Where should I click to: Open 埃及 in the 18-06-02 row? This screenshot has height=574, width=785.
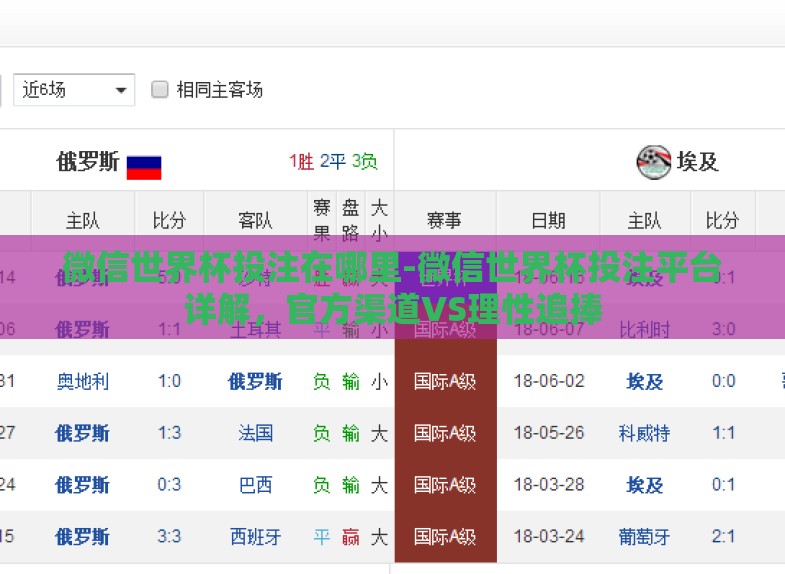645,381
